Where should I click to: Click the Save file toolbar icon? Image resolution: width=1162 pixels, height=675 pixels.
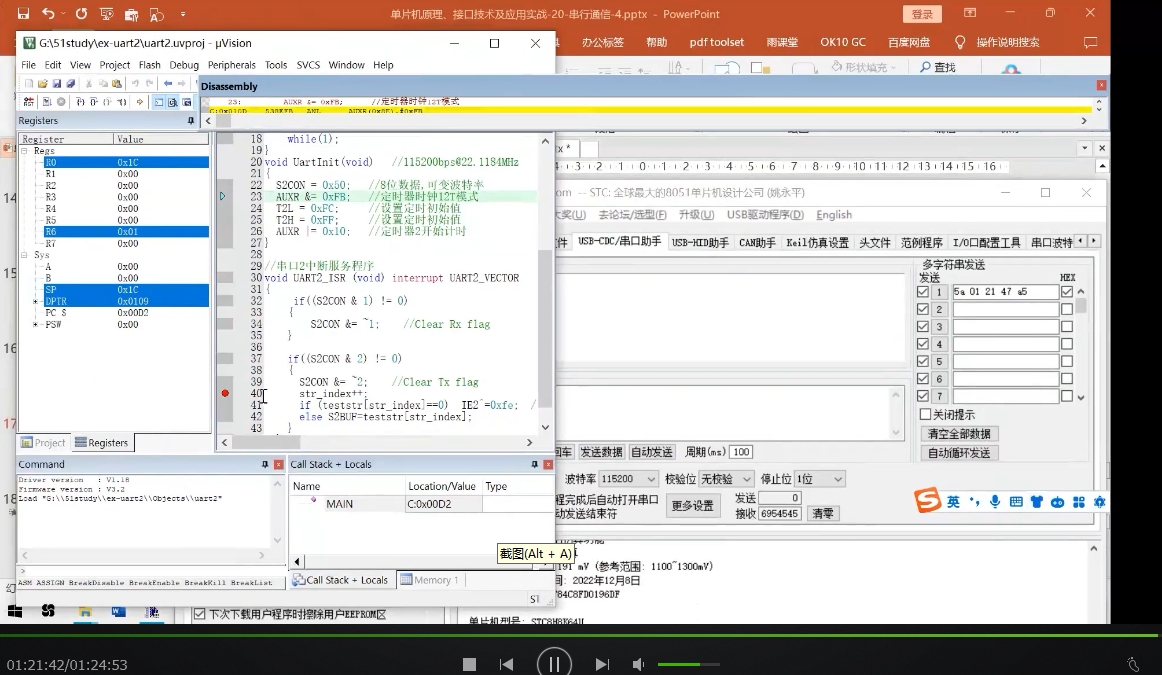pos(56,84)
